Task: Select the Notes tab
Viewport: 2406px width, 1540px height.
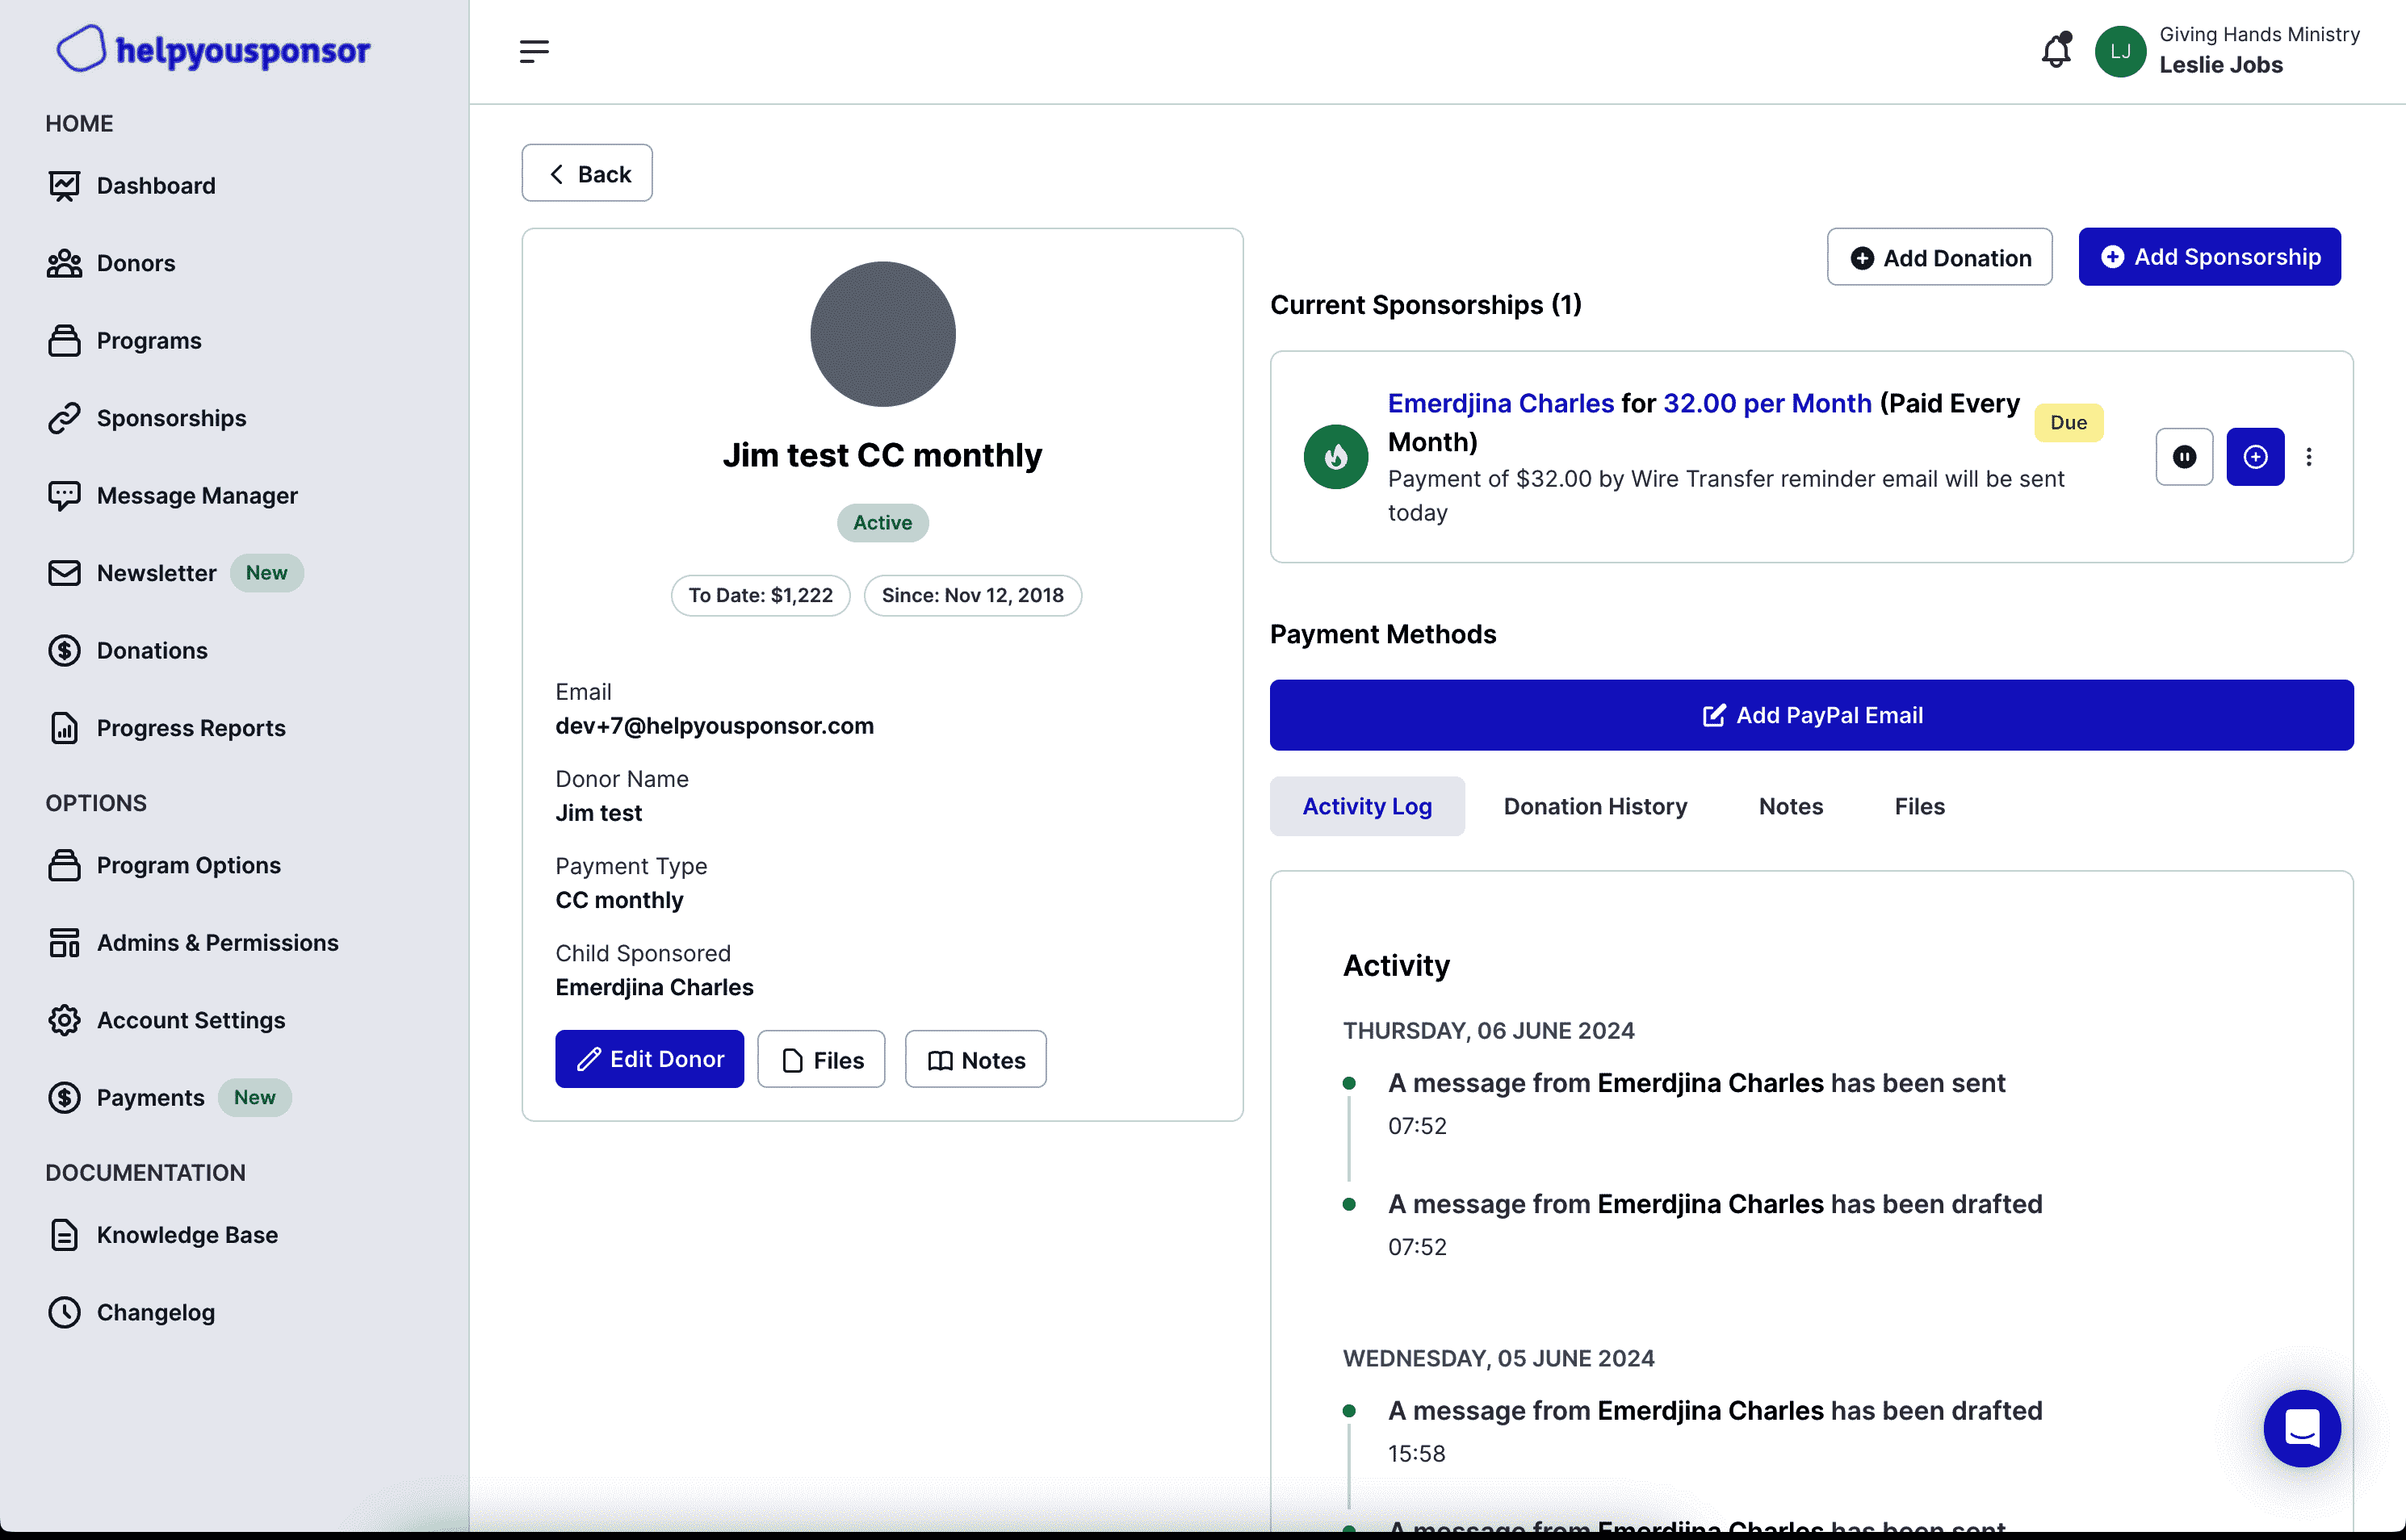Action: tap(1790, 806)
